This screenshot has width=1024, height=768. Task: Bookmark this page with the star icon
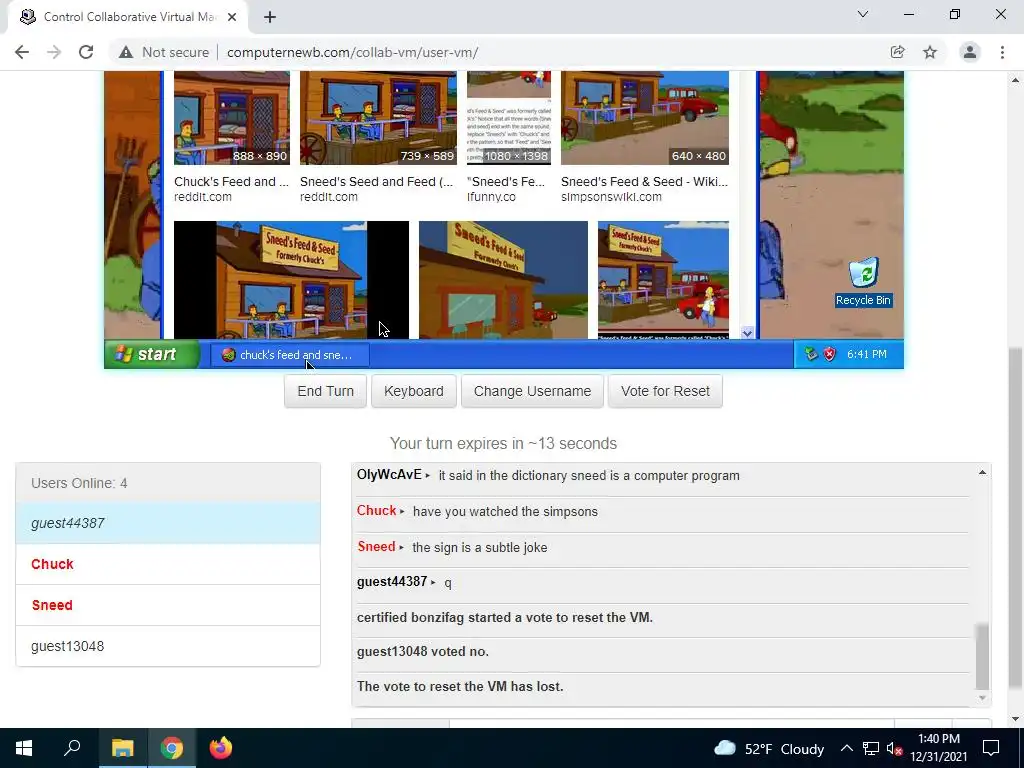[x=930, y=52]
